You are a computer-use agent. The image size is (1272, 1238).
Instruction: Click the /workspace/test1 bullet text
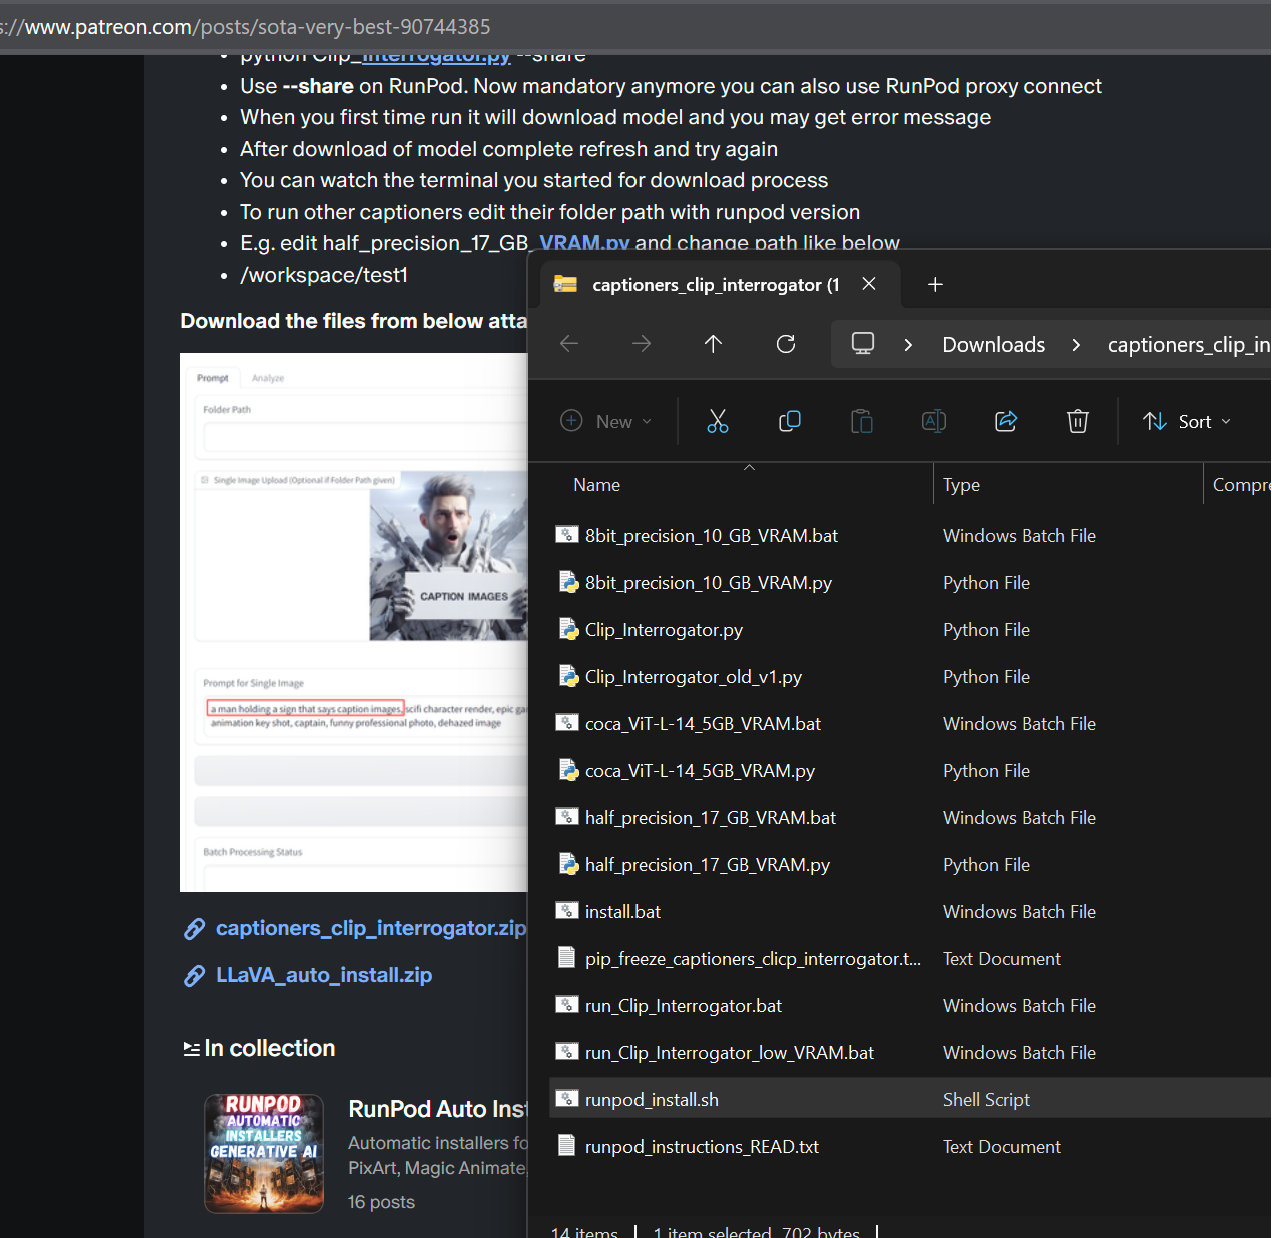coord(324,275)
